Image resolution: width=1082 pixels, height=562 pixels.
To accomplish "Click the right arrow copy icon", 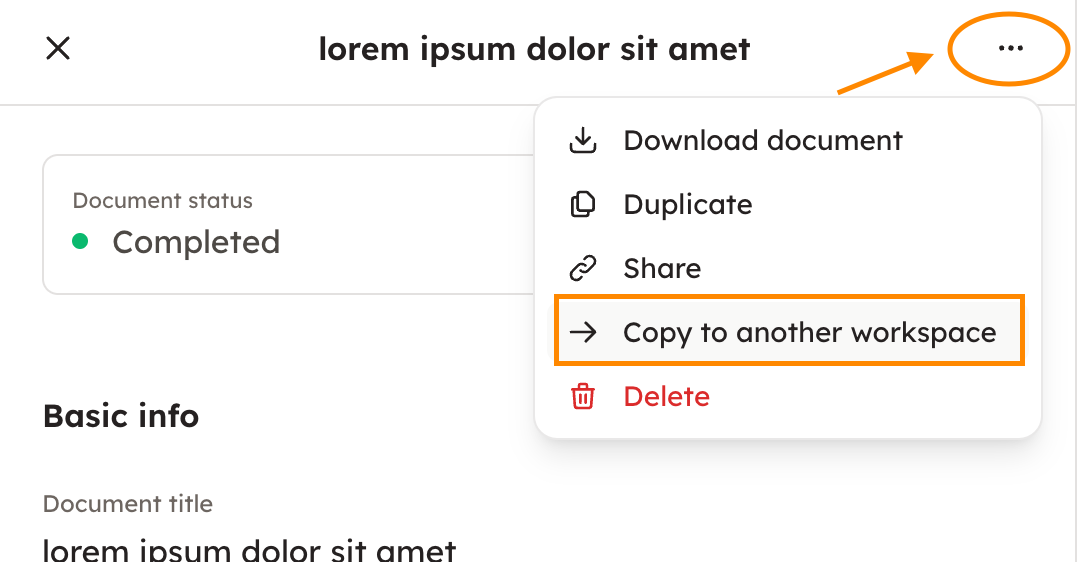I will (x=582, y=333).
